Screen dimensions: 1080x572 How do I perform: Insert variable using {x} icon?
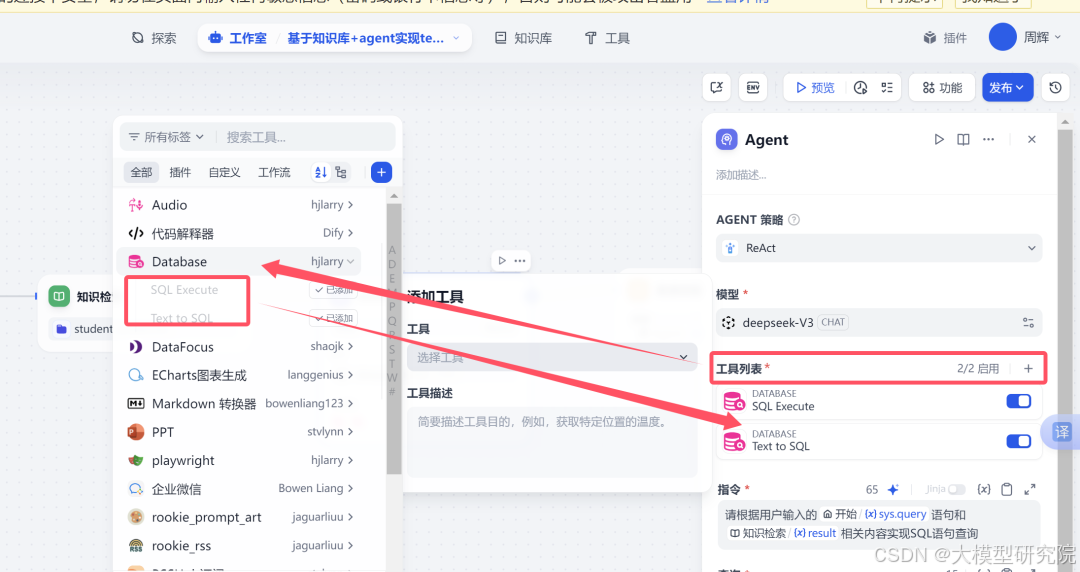click(984, 489)
